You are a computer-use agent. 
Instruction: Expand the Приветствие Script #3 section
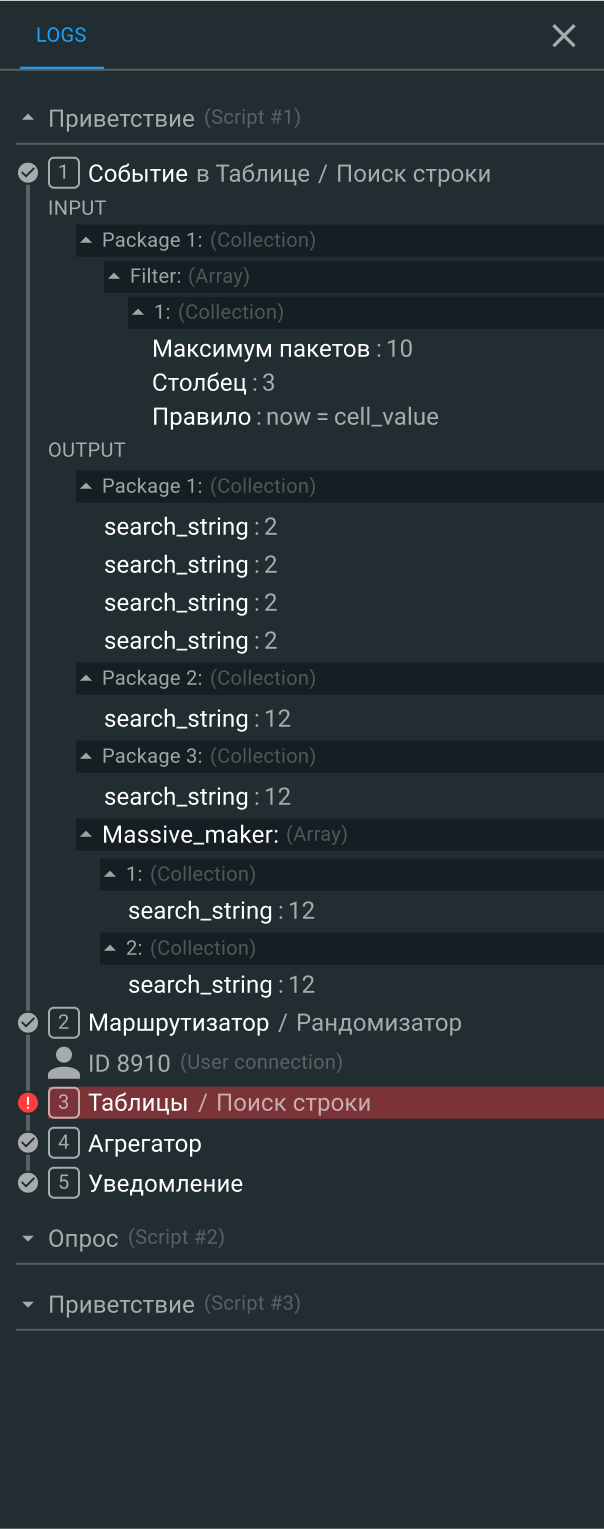click(x=28, y=1304)
